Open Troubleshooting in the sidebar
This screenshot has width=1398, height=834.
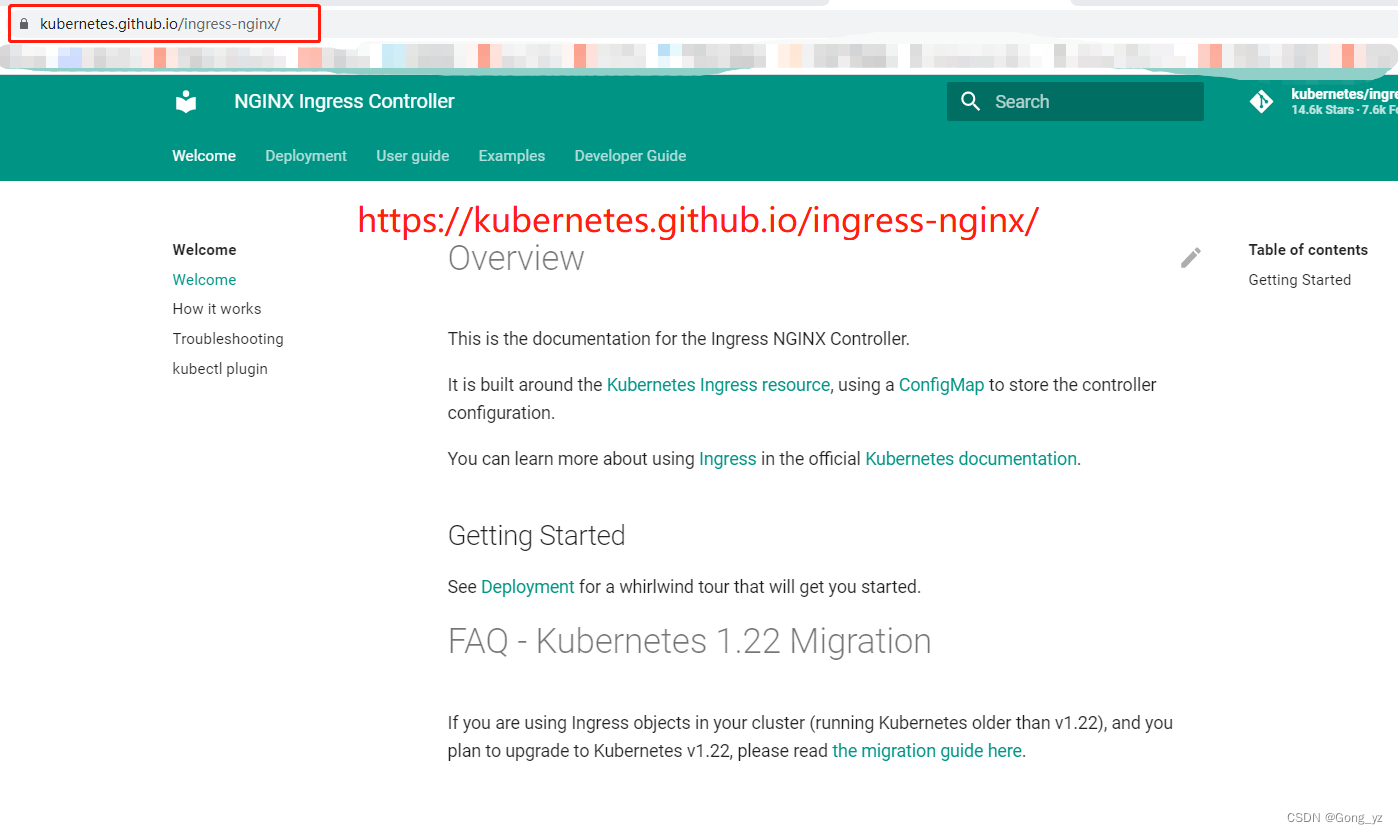(x=228, y=339)
